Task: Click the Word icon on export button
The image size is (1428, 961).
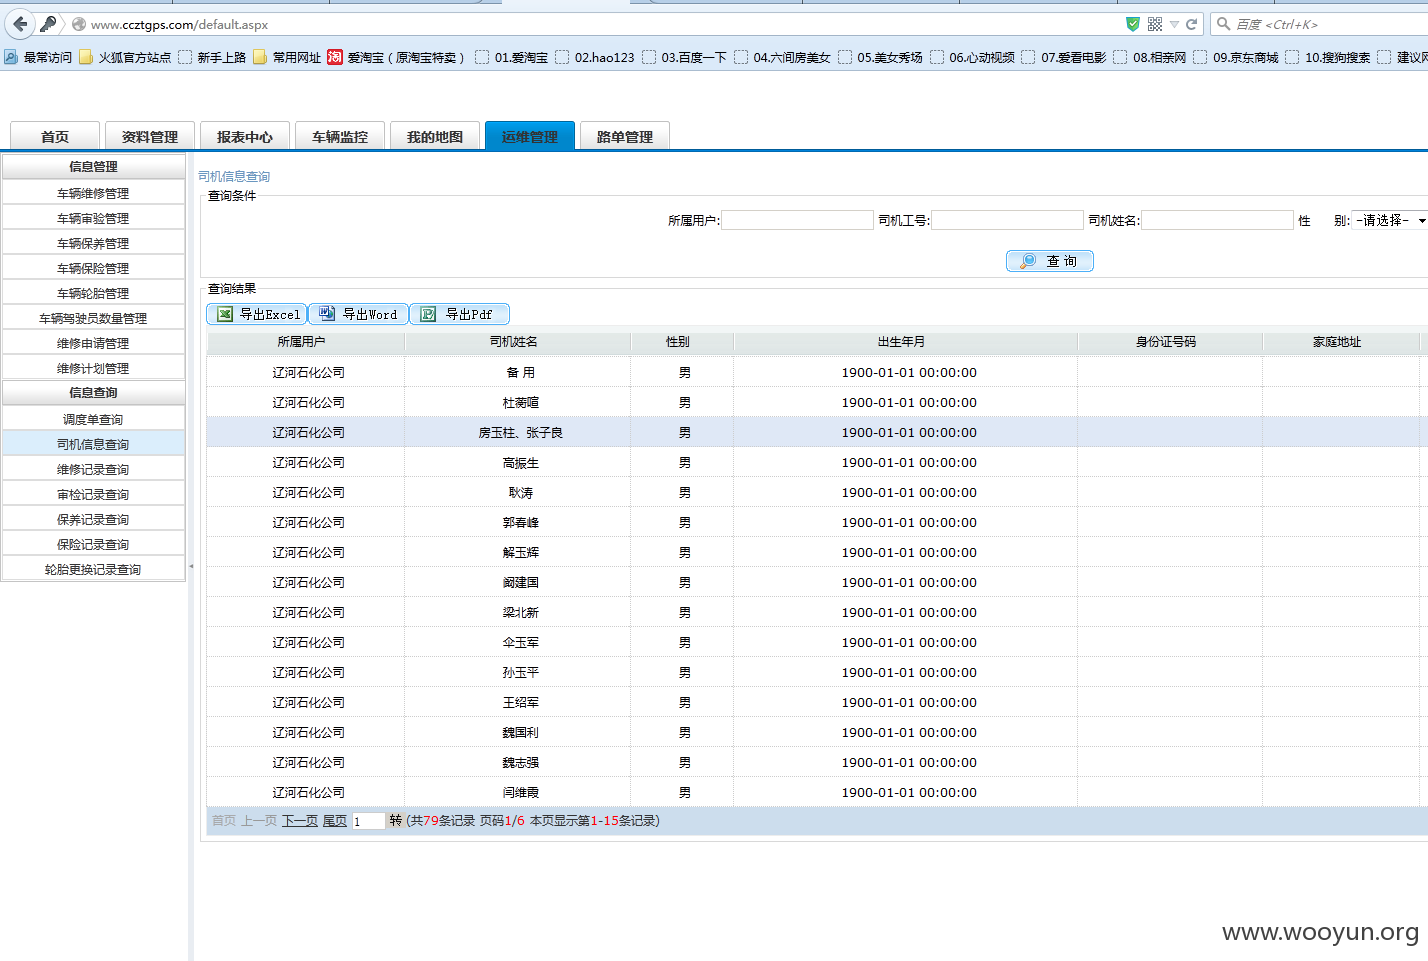Action: [x=327, y=314]
